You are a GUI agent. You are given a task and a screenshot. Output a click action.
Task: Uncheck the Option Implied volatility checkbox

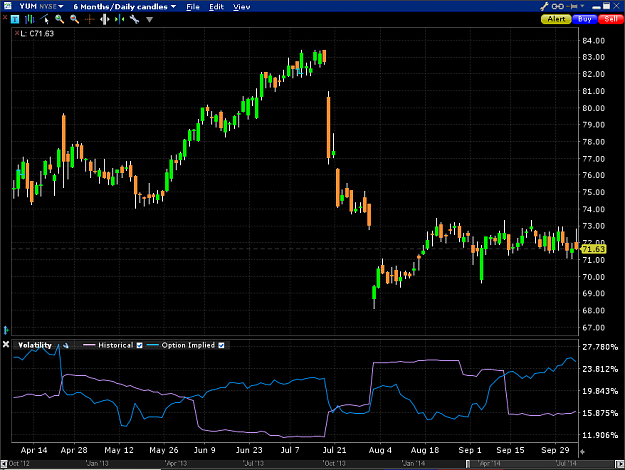(222, 345)
